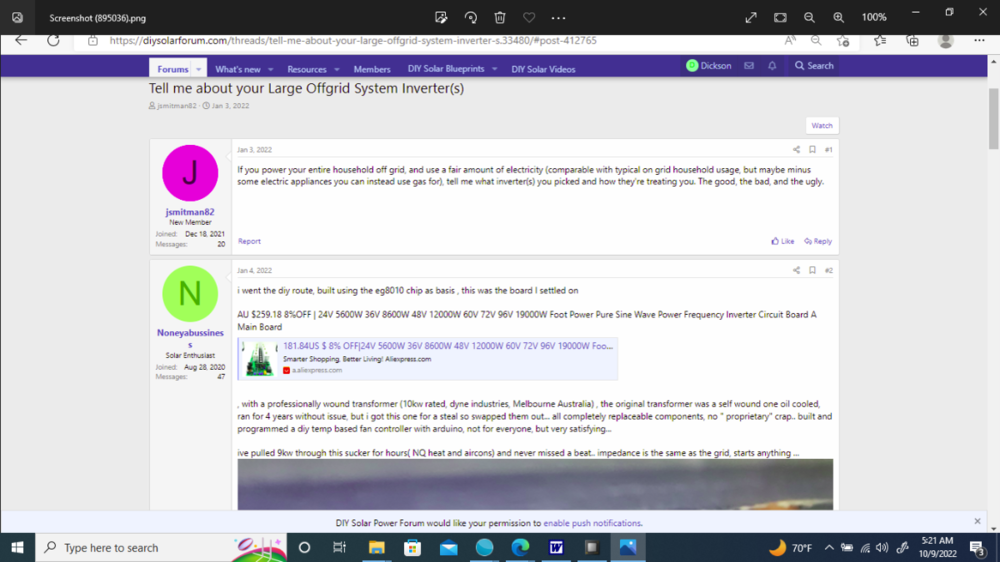Select the Forums tab
The width and height of the screenshot is (1000, 562).
(173, 69)
